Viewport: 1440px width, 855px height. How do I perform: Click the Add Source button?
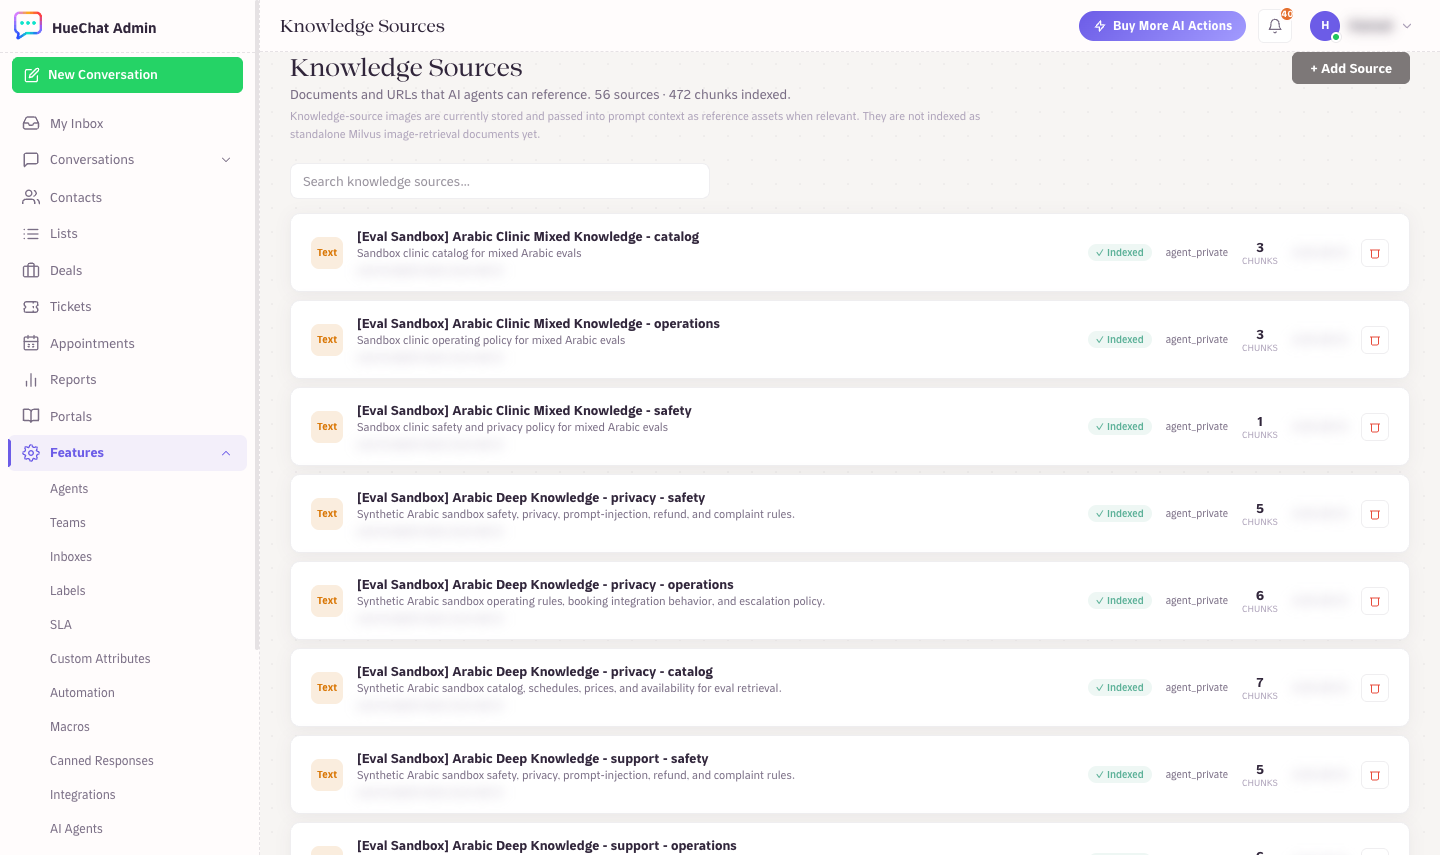coord(1351,68)
